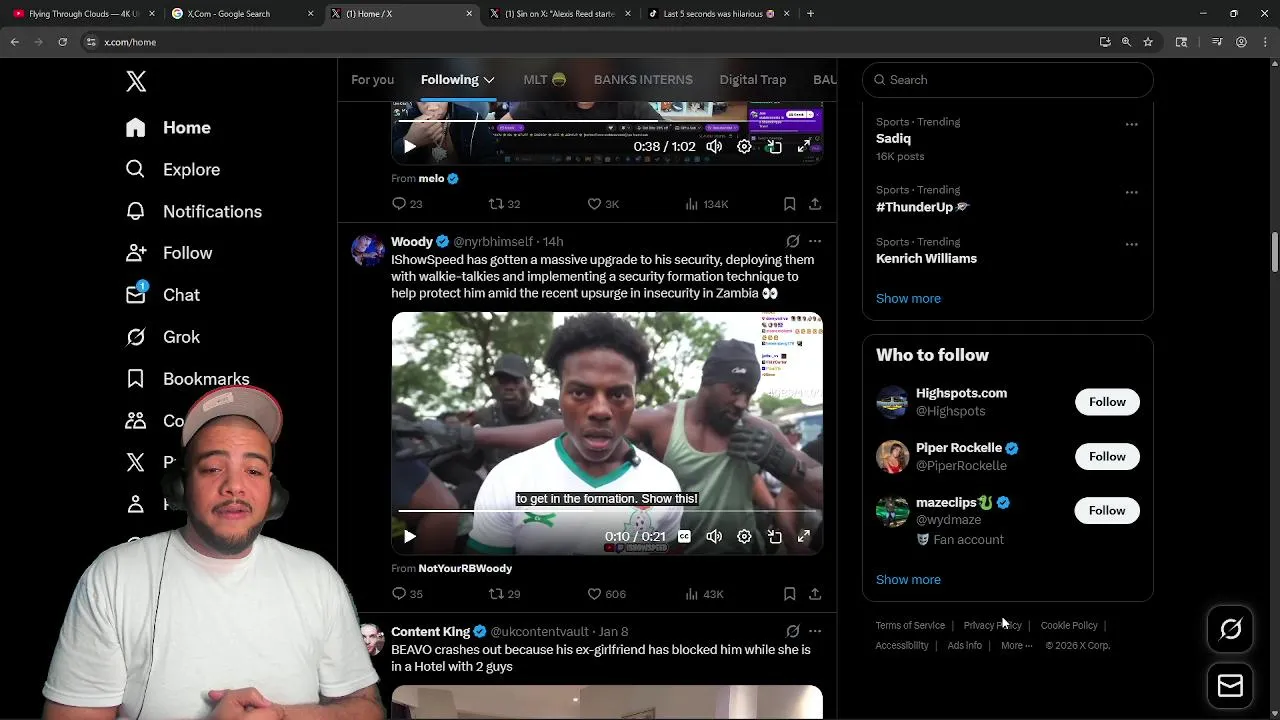The image size is (1280, 720).
Task: Switch to Flying Through Clouds YouTube tab
Action: pyautogui.click(x=84, y=14)
